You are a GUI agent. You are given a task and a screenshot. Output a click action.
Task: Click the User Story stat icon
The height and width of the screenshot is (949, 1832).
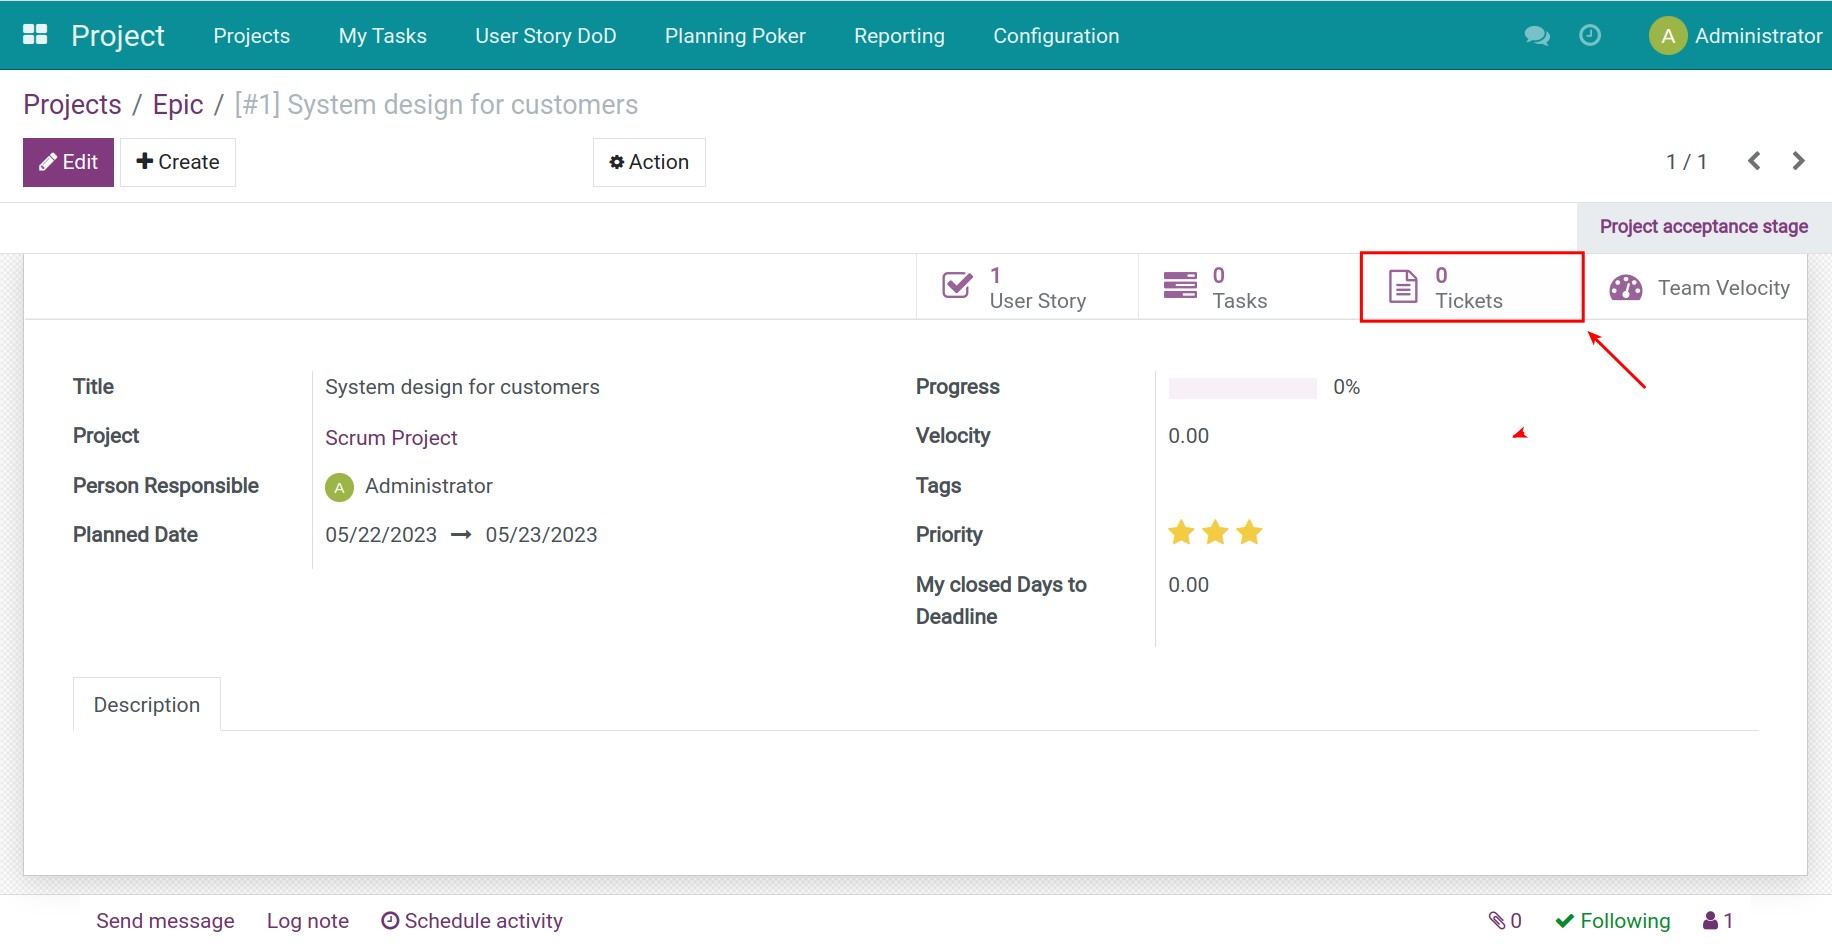tap(955, 285)
